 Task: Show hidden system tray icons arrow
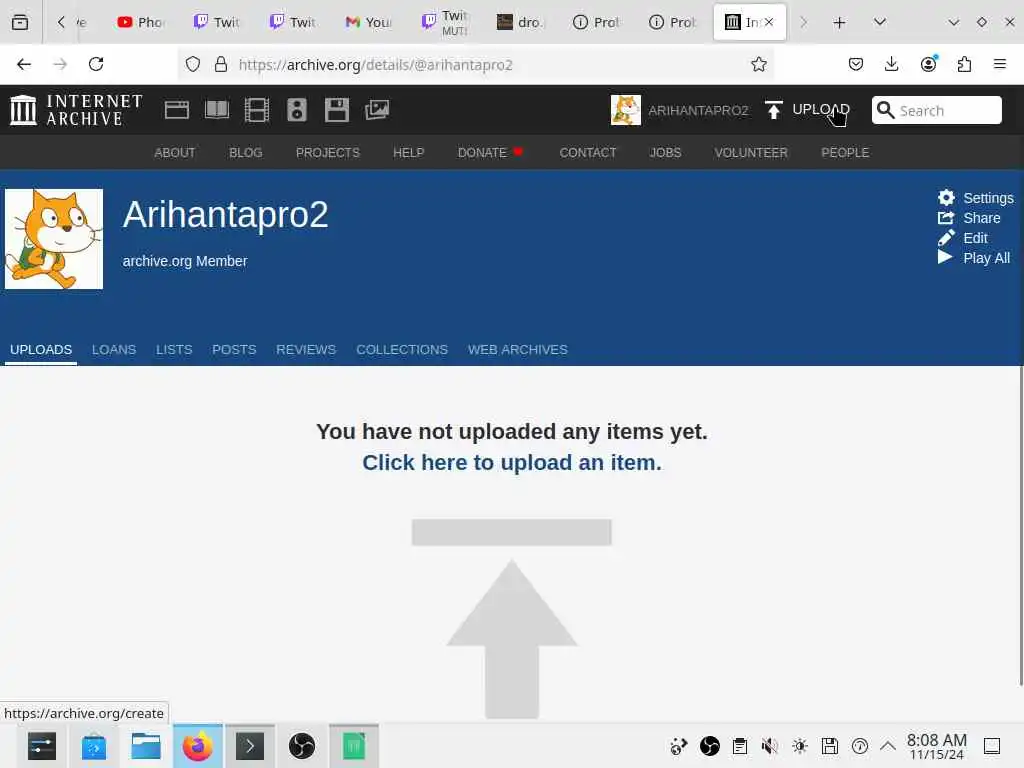[888, 746]
